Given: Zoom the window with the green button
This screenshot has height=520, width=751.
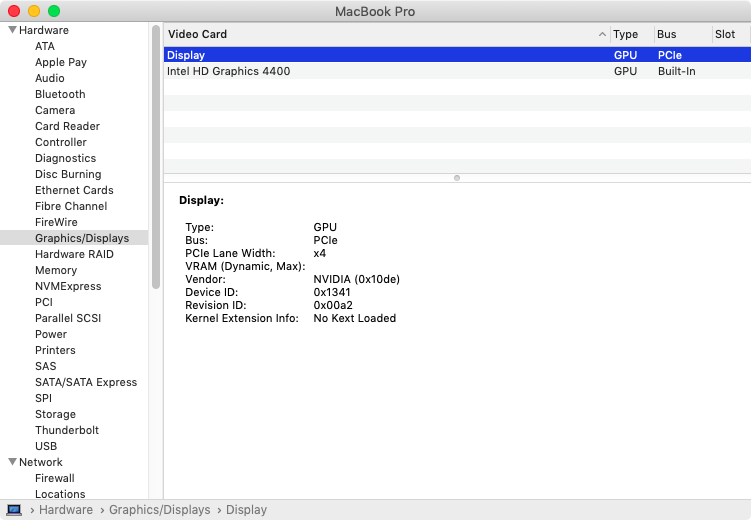Looking at the screenshot, I should (x=54, y=11).
